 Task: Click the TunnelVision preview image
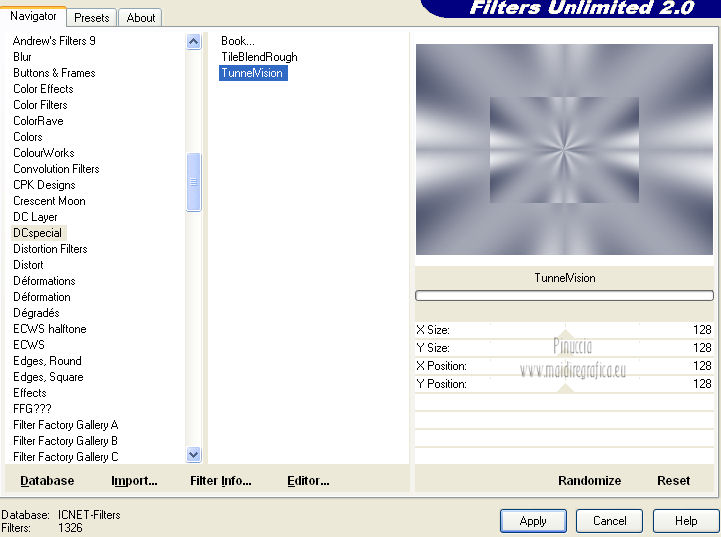pyautogui.click(x=564, y=149)
